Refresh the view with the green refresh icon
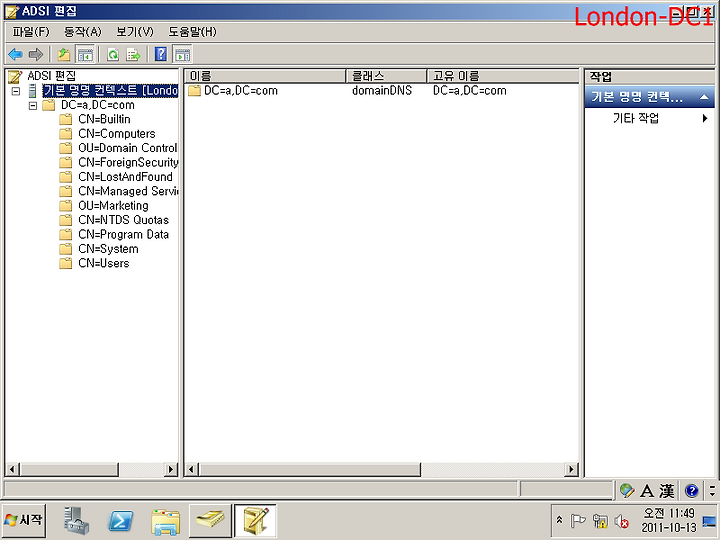 pos(113,55)
